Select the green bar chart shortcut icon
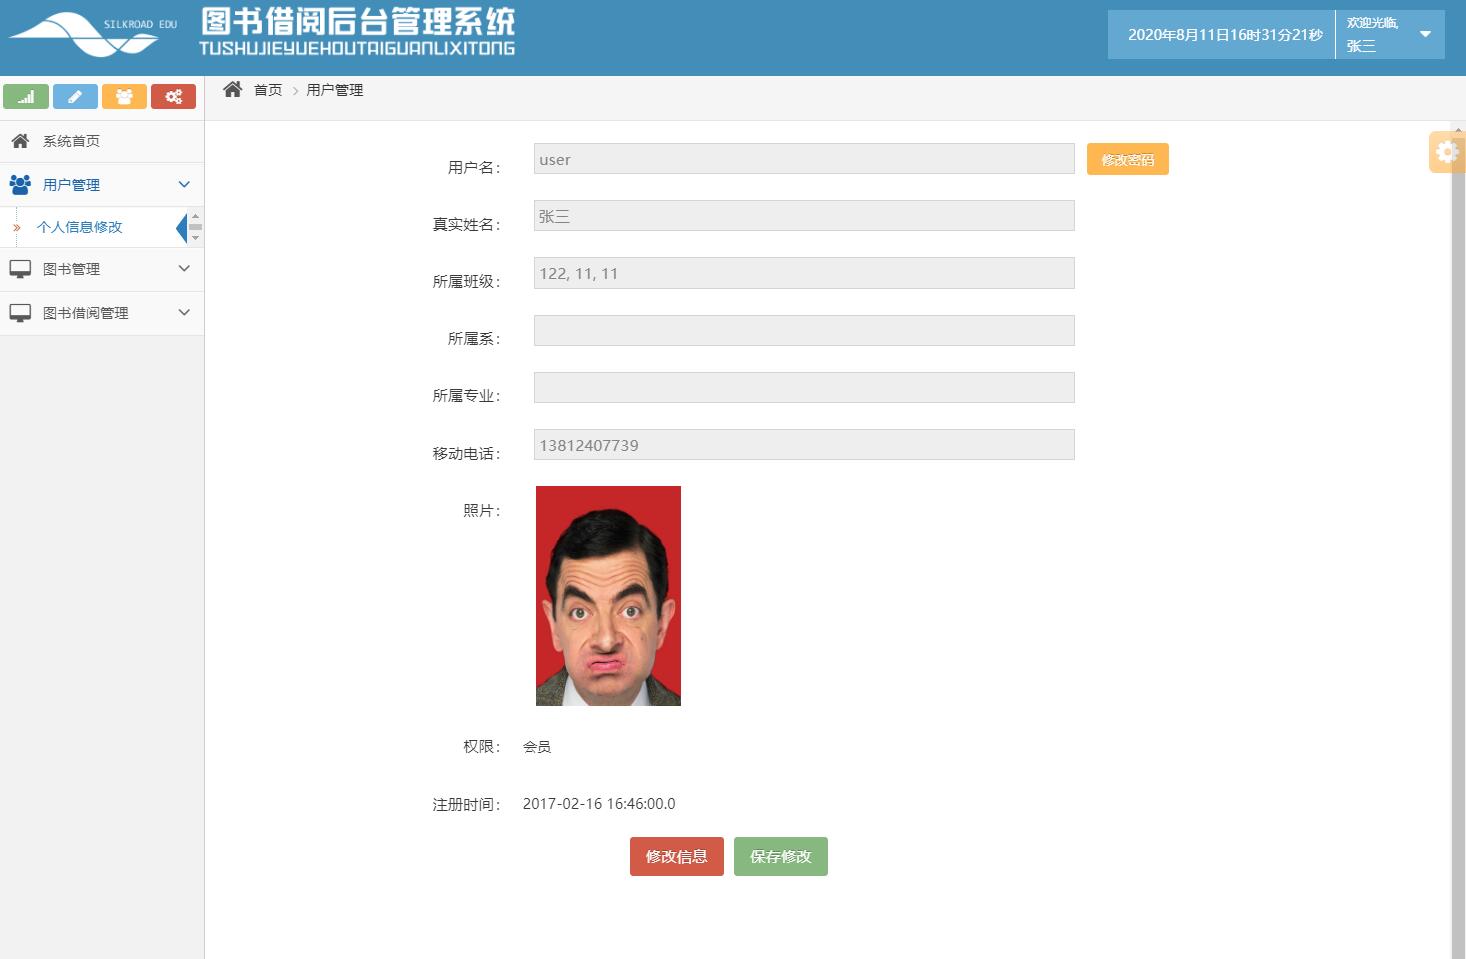The width and height of the screenshot is (1466, 959). (26, 96)
